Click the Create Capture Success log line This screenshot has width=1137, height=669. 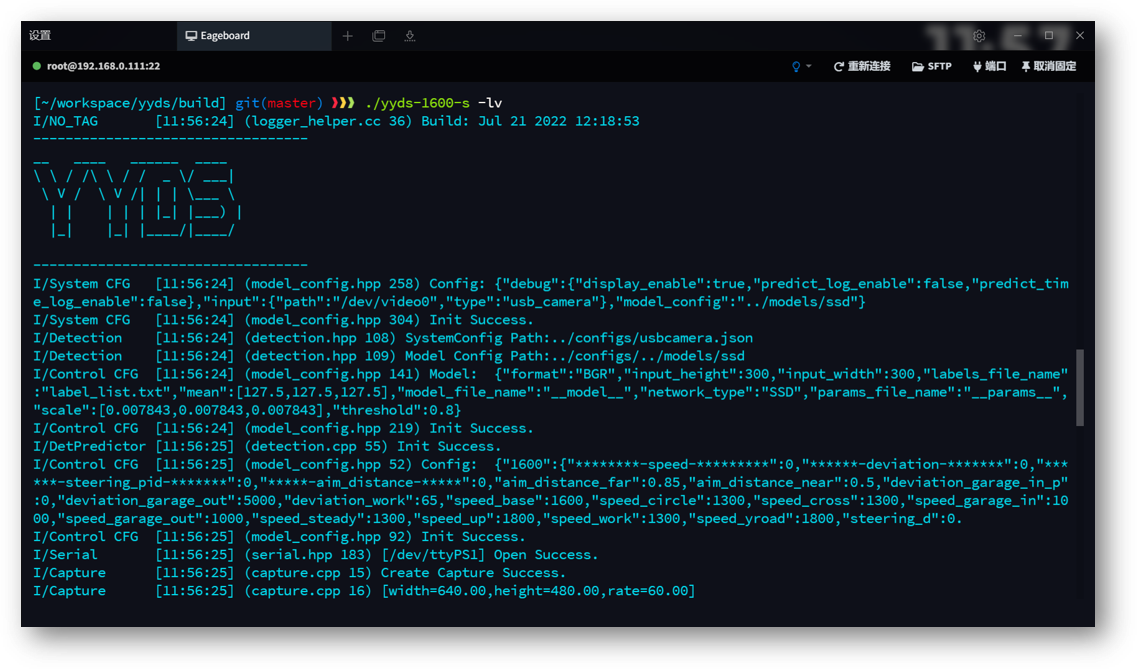(x=299, y=573)
